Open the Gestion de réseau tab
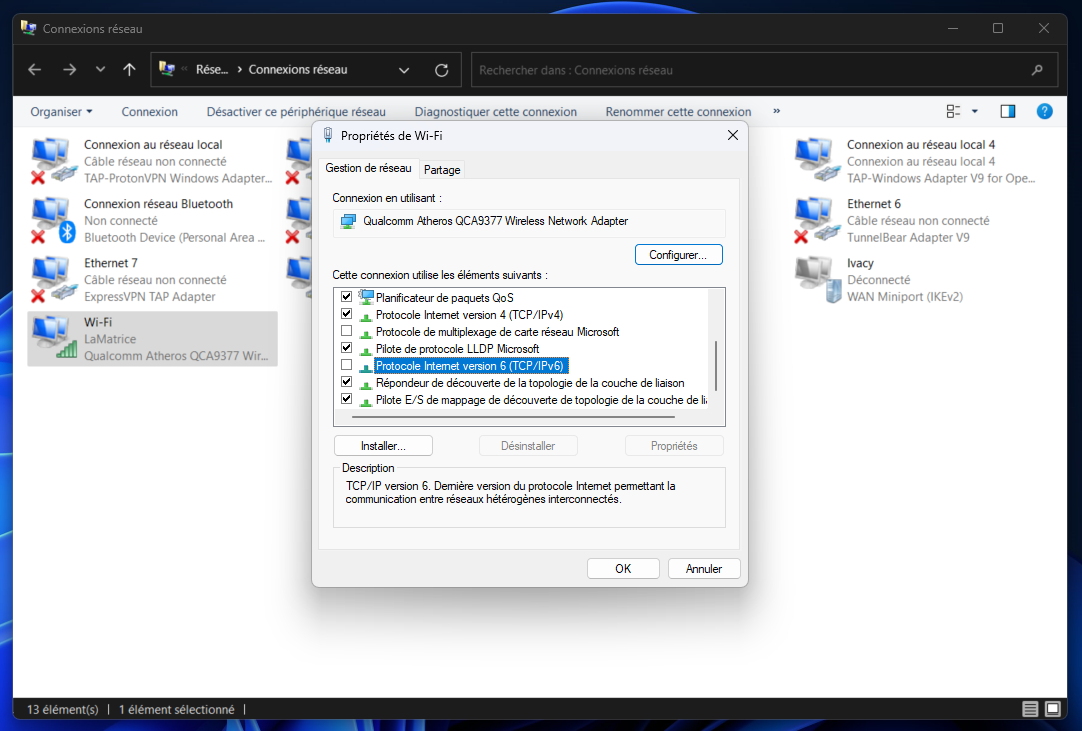This screenshot has width=1082, height=731. [368, 168]
